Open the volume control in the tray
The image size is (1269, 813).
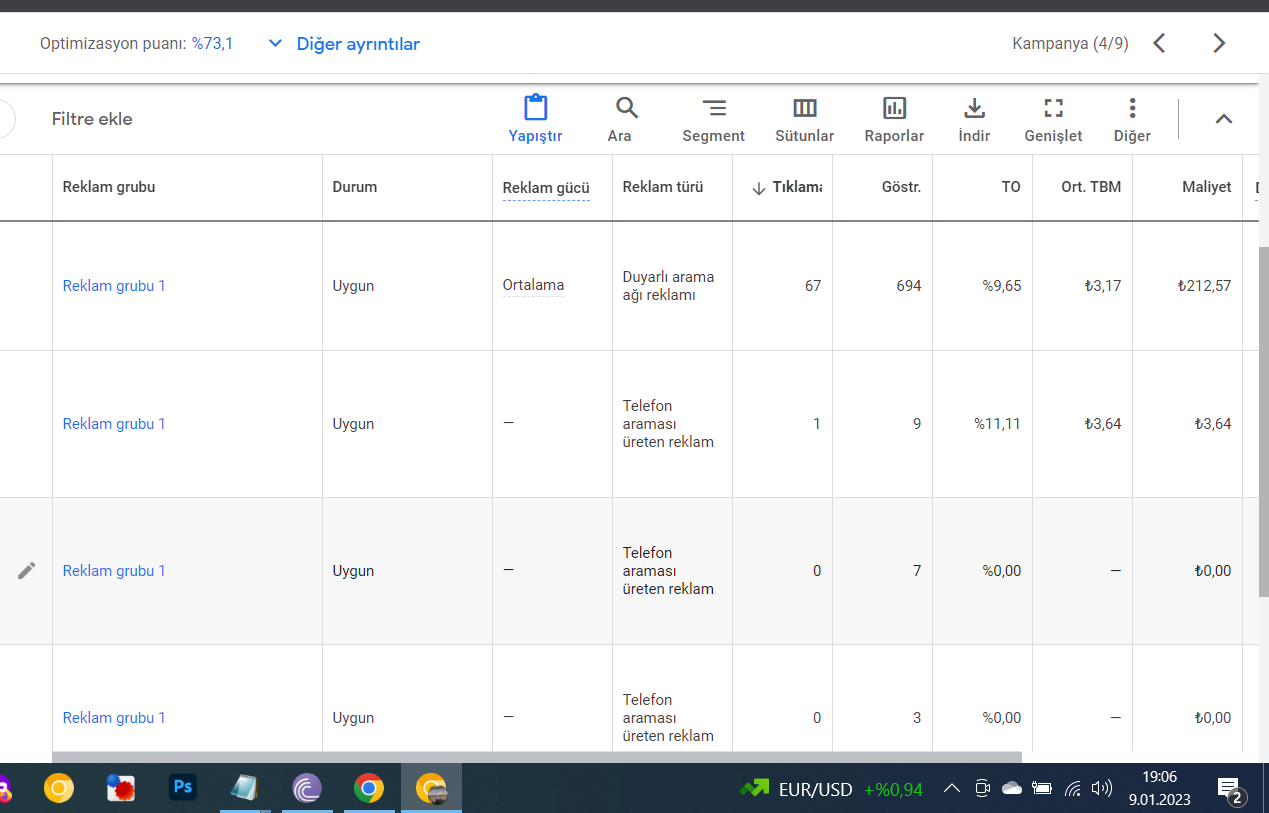1102,789
